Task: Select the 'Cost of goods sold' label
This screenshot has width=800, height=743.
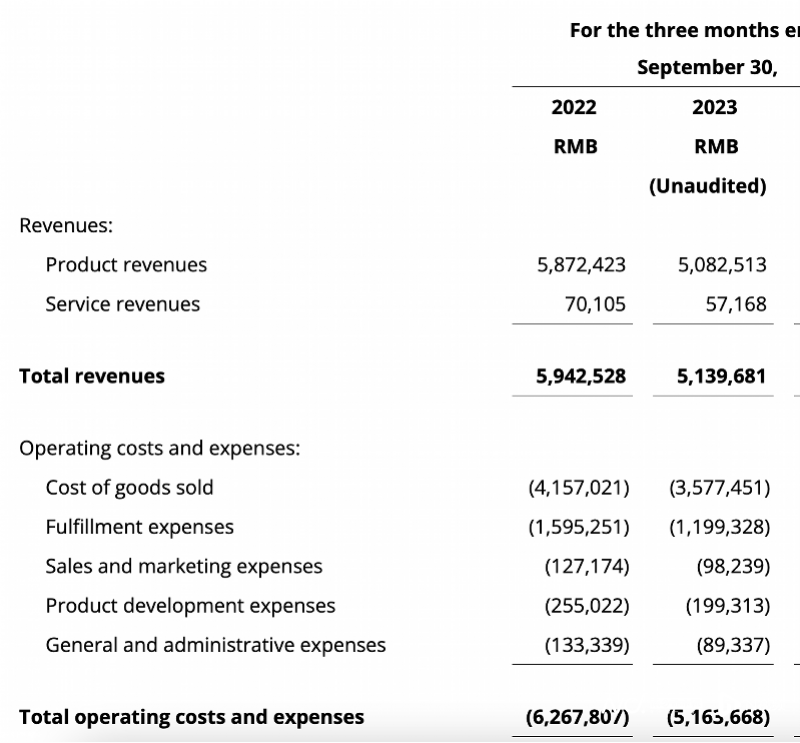Action: [x=129, y=487]
